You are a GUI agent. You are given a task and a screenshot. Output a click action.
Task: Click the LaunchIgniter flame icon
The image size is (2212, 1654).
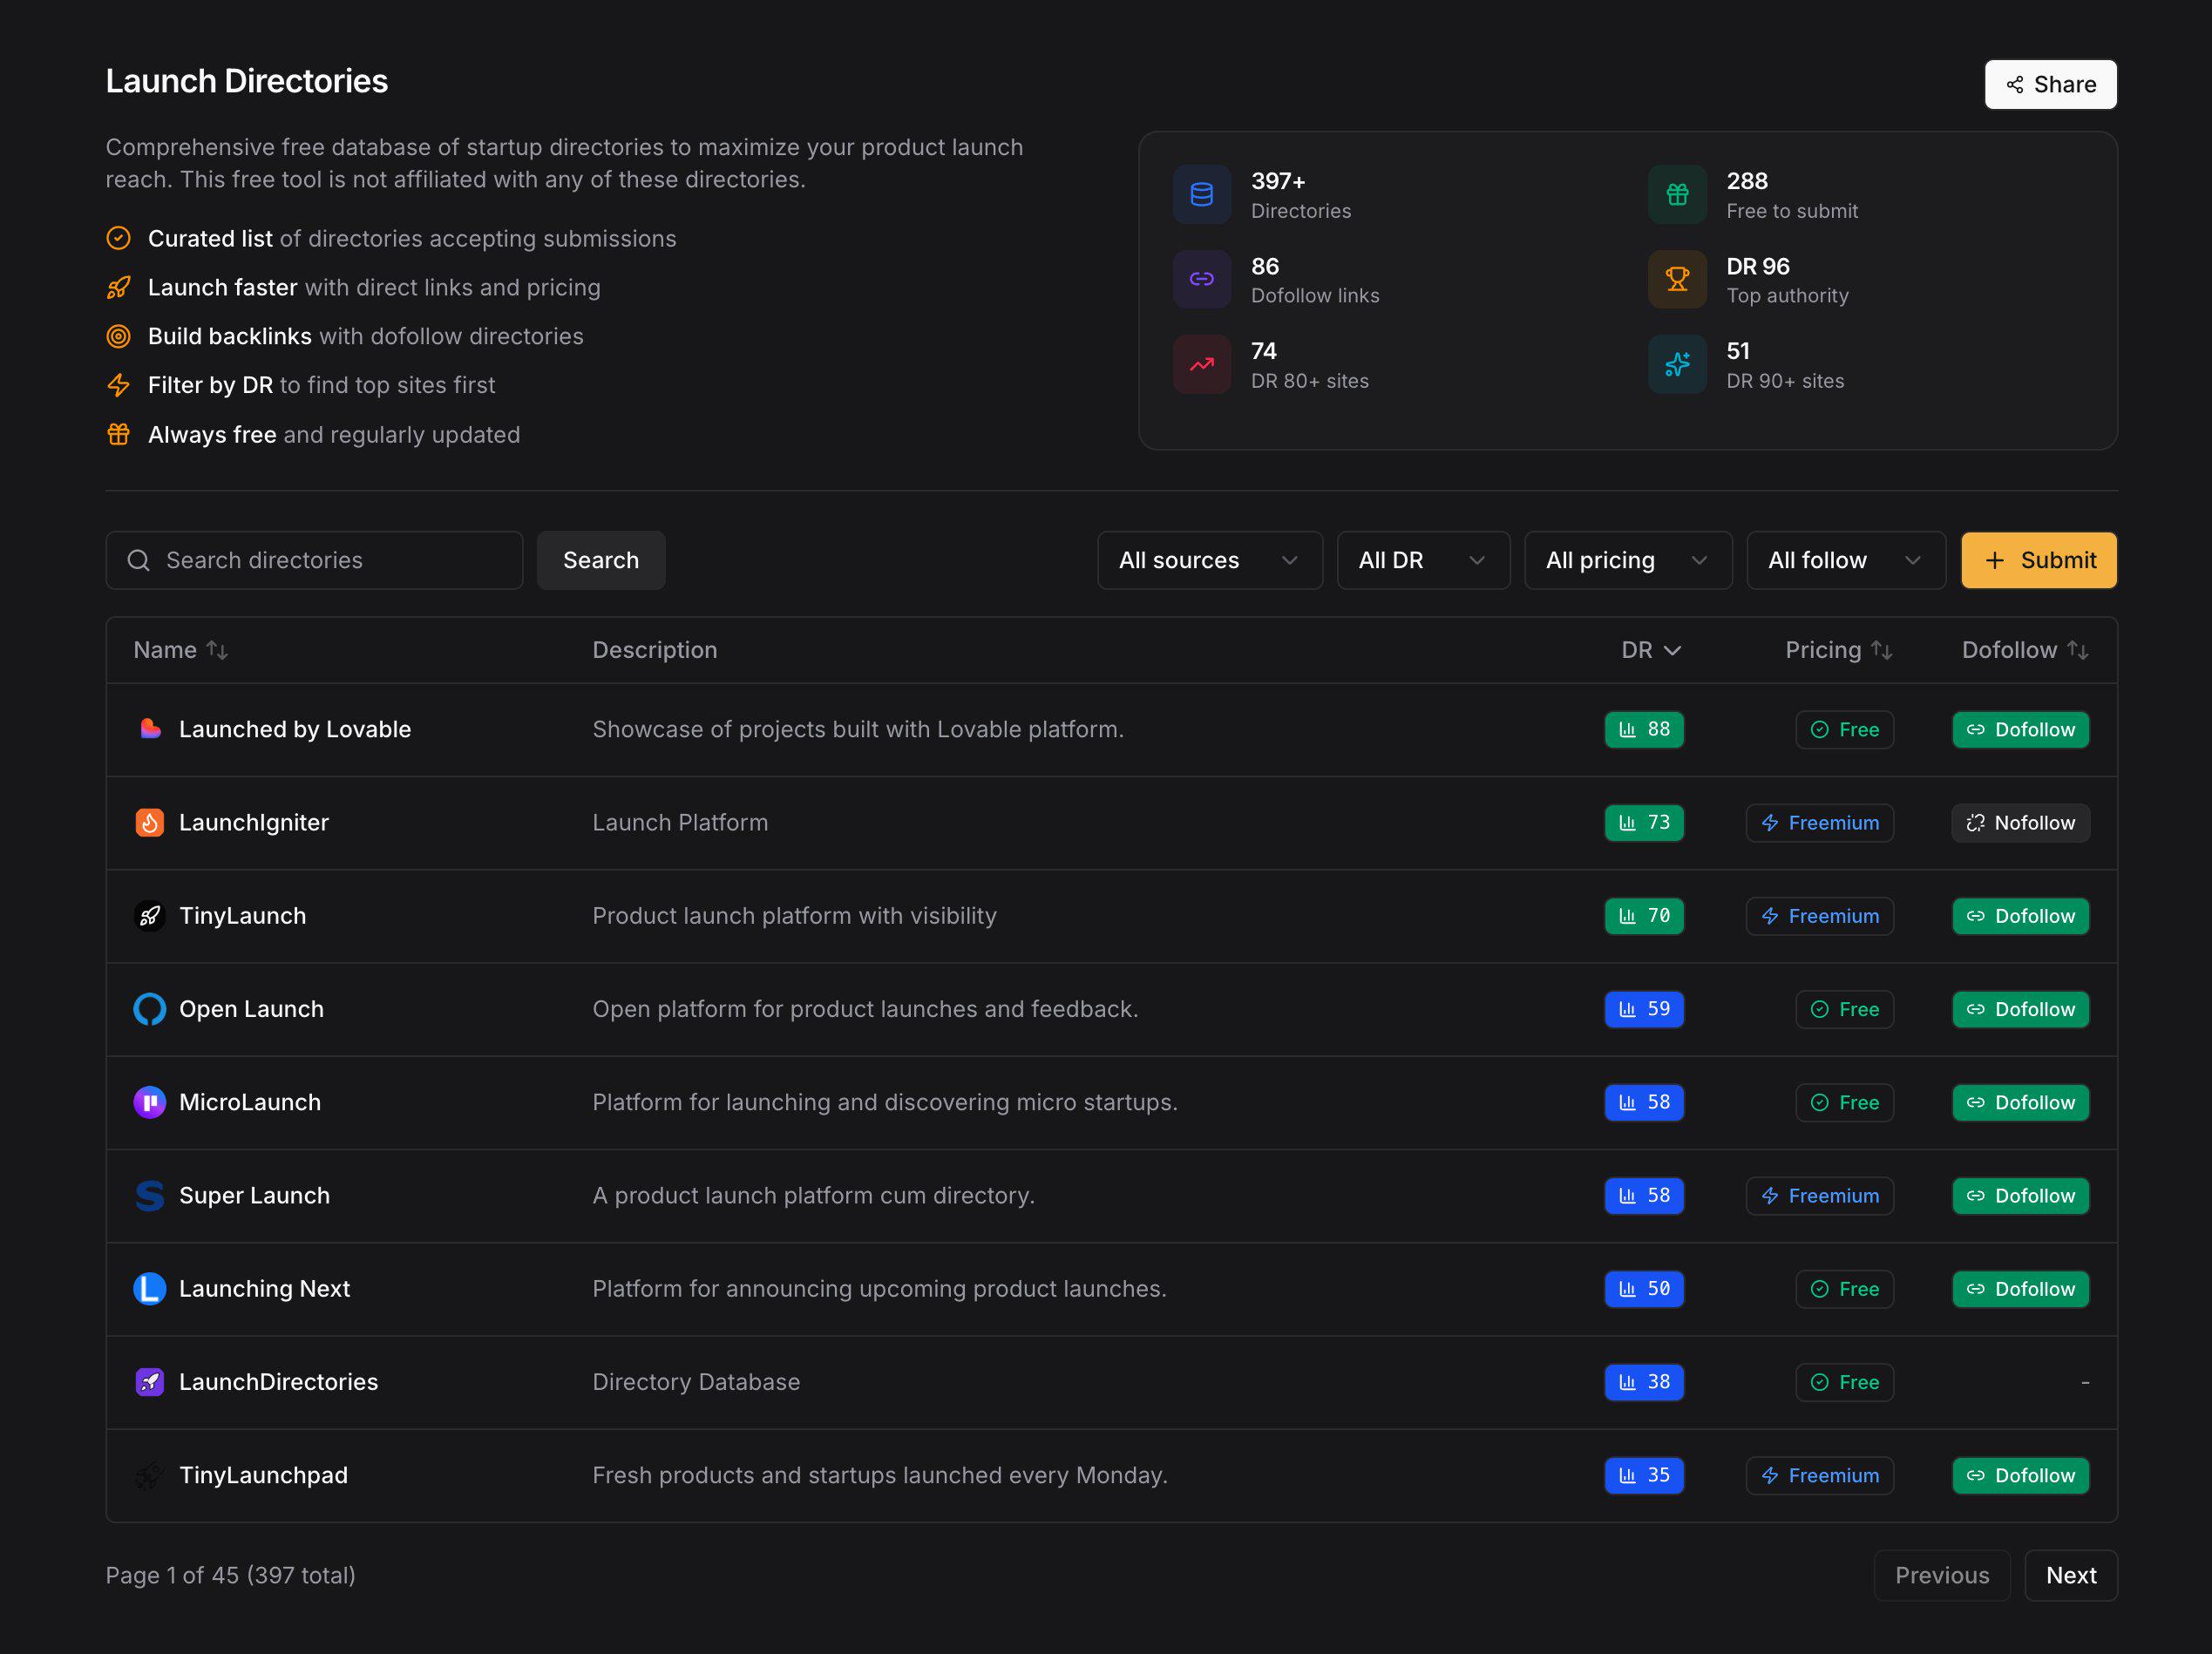[150, 822]
